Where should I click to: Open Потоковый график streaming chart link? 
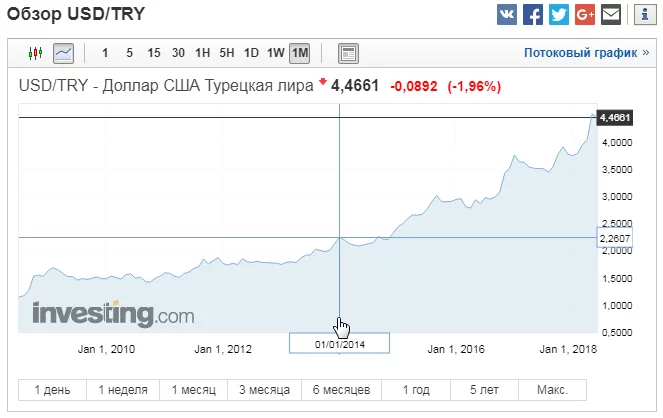pyautogui.click(x=586, y=52)
